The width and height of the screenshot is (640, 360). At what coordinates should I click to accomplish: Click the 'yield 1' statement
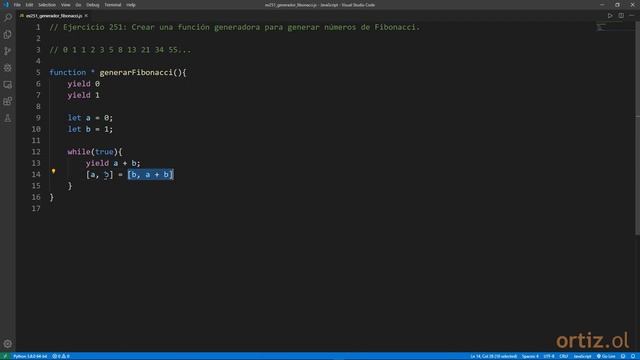(83, 95)
